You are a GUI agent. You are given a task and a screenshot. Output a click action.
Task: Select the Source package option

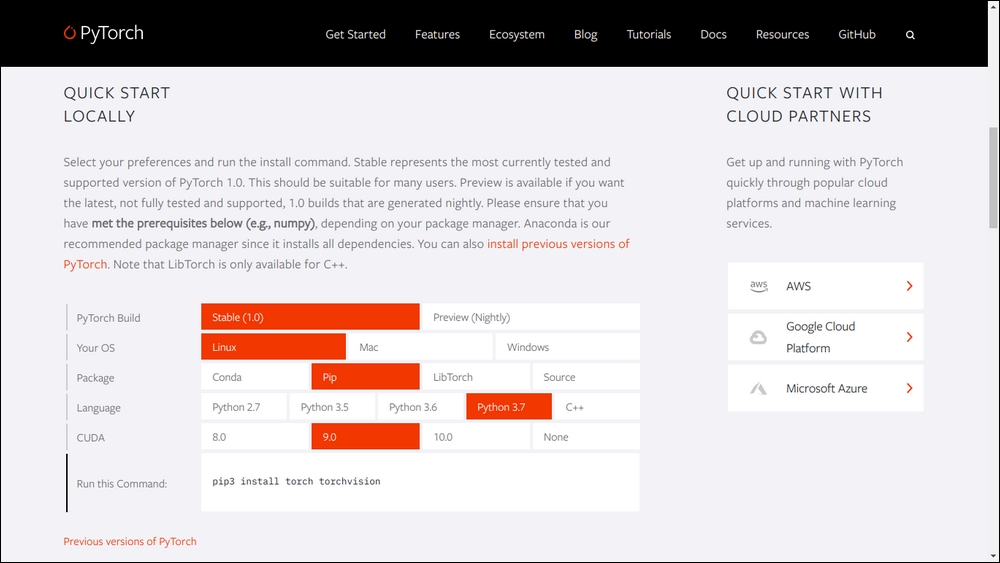(586, 377)
